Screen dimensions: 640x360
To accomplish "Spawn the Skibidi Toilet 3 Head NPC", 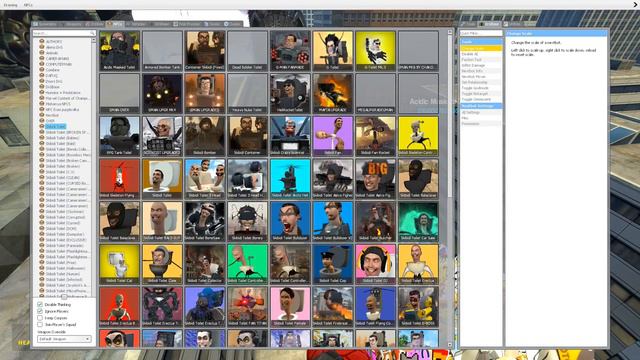I will (x=204, y=179).
